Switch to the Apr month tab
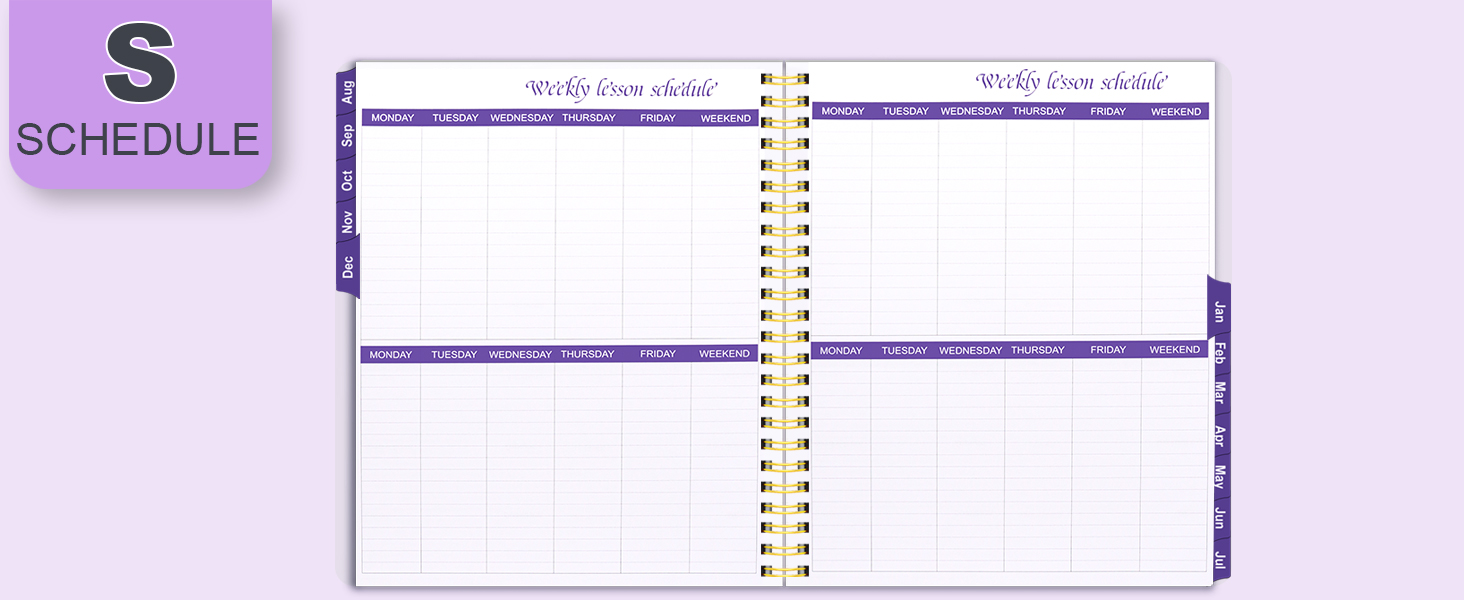The width and height of the screenshot is (1464, 600). [1220, 436]
